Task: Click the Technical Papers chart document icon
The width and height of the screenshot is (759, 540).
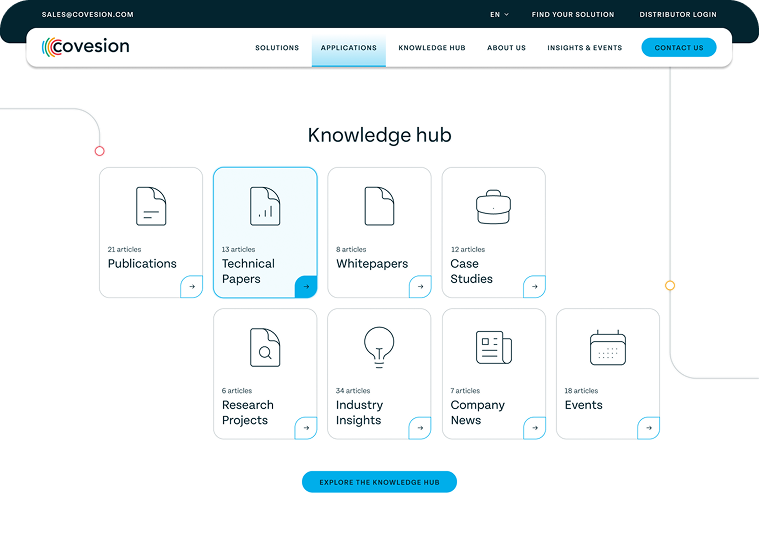Action: [x=265, y=206]
